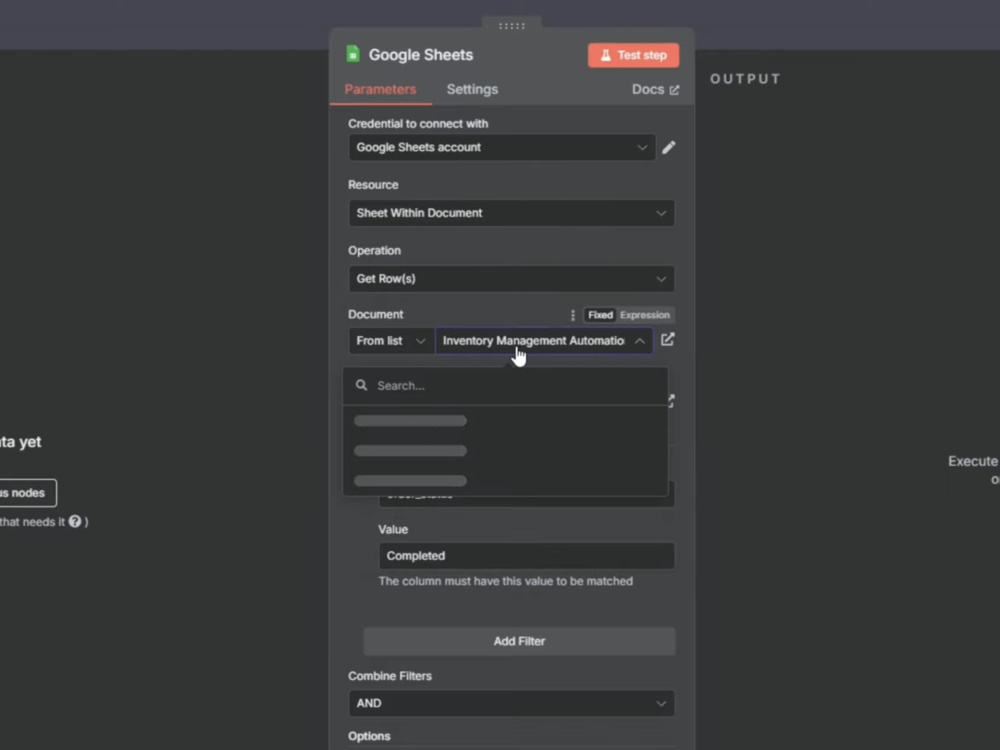This screenshot has width=1000, height=750.
Task: Switch to the Parameters tab
Action: click(x=380, y=89)
